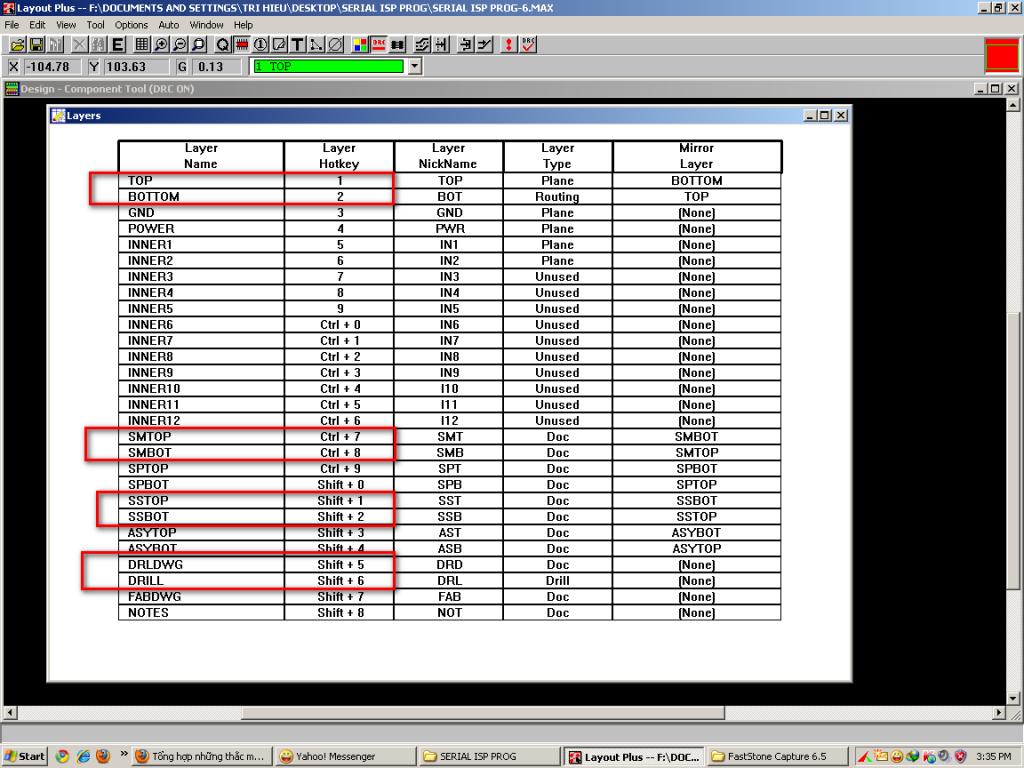Click the Query (Q) toolbar icon

223,44
